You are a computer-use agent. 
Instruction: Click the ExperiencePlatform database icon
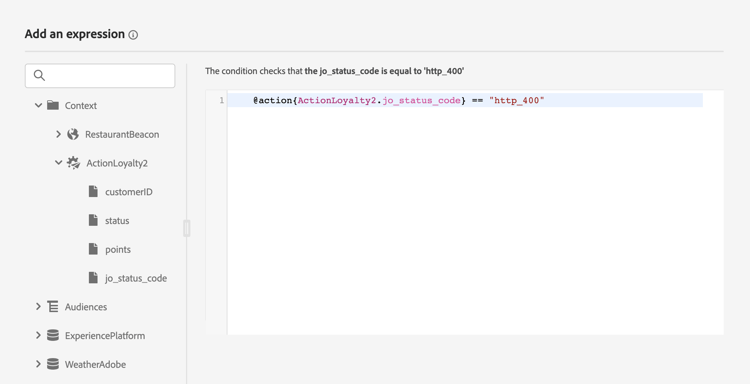click(x=53, y=335)
